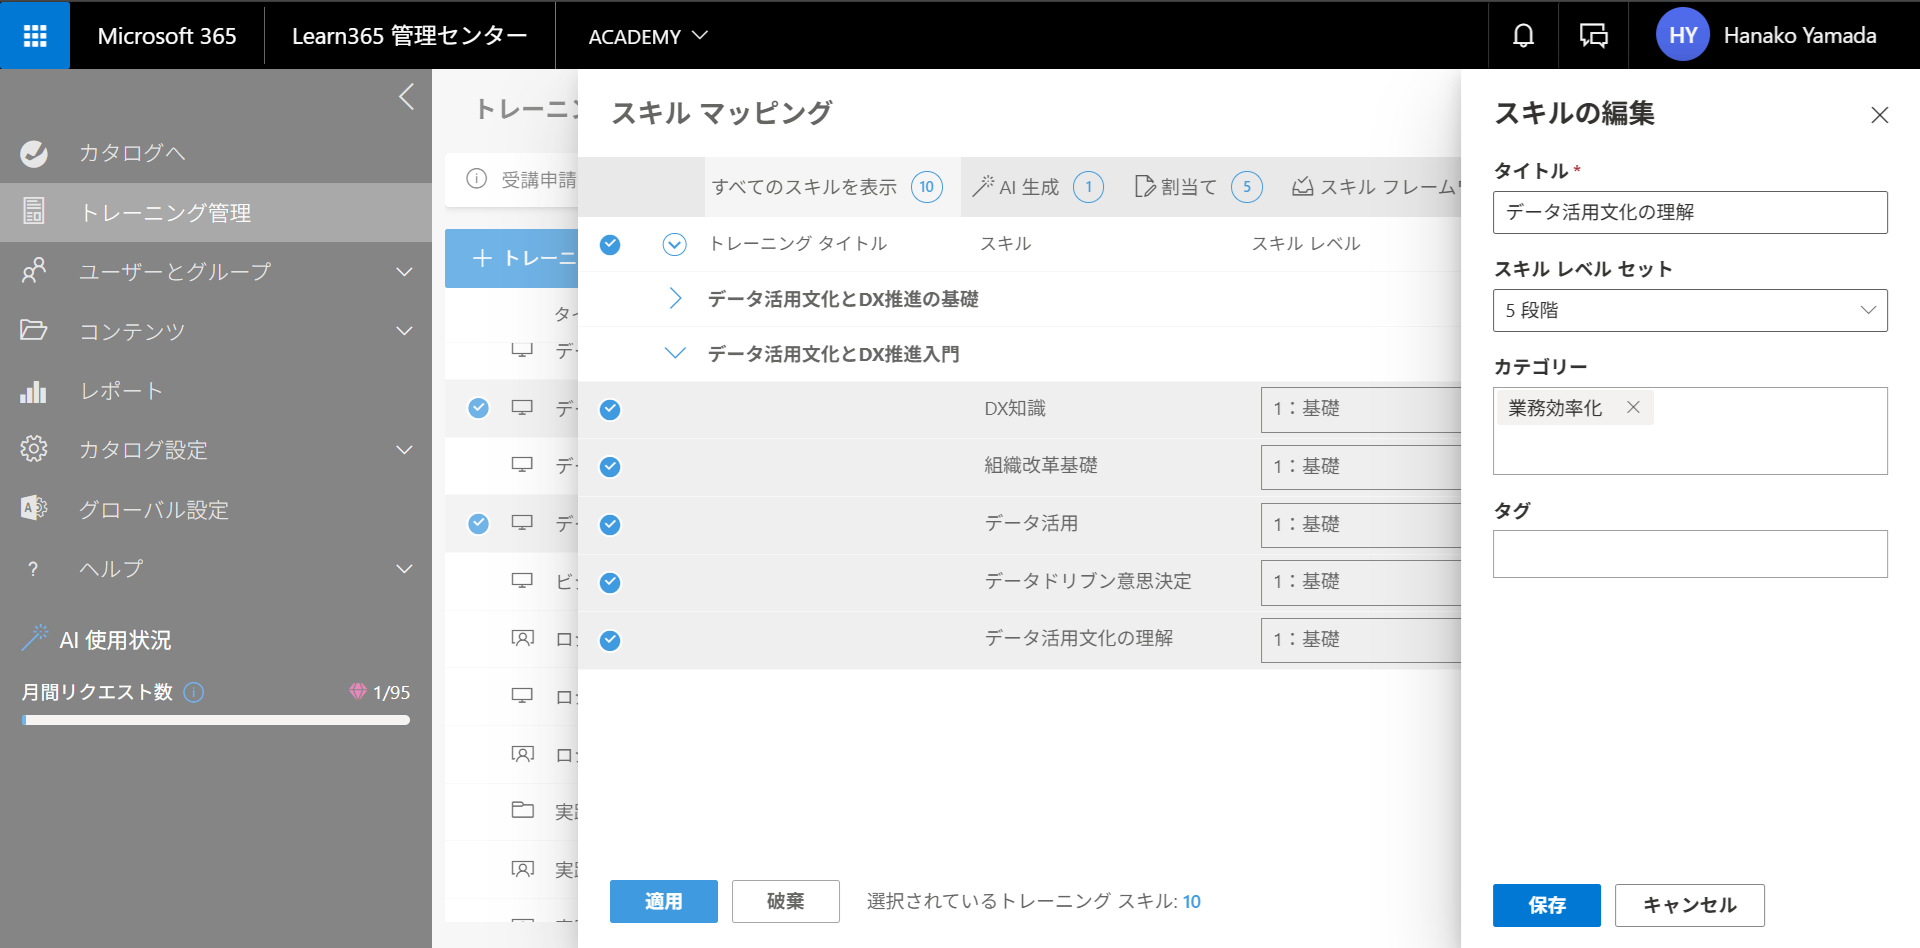Click the Learn365 管理センター link
Image resolution: width=1920 pixels, height=948 pixels.
click(x=410, y=36)
